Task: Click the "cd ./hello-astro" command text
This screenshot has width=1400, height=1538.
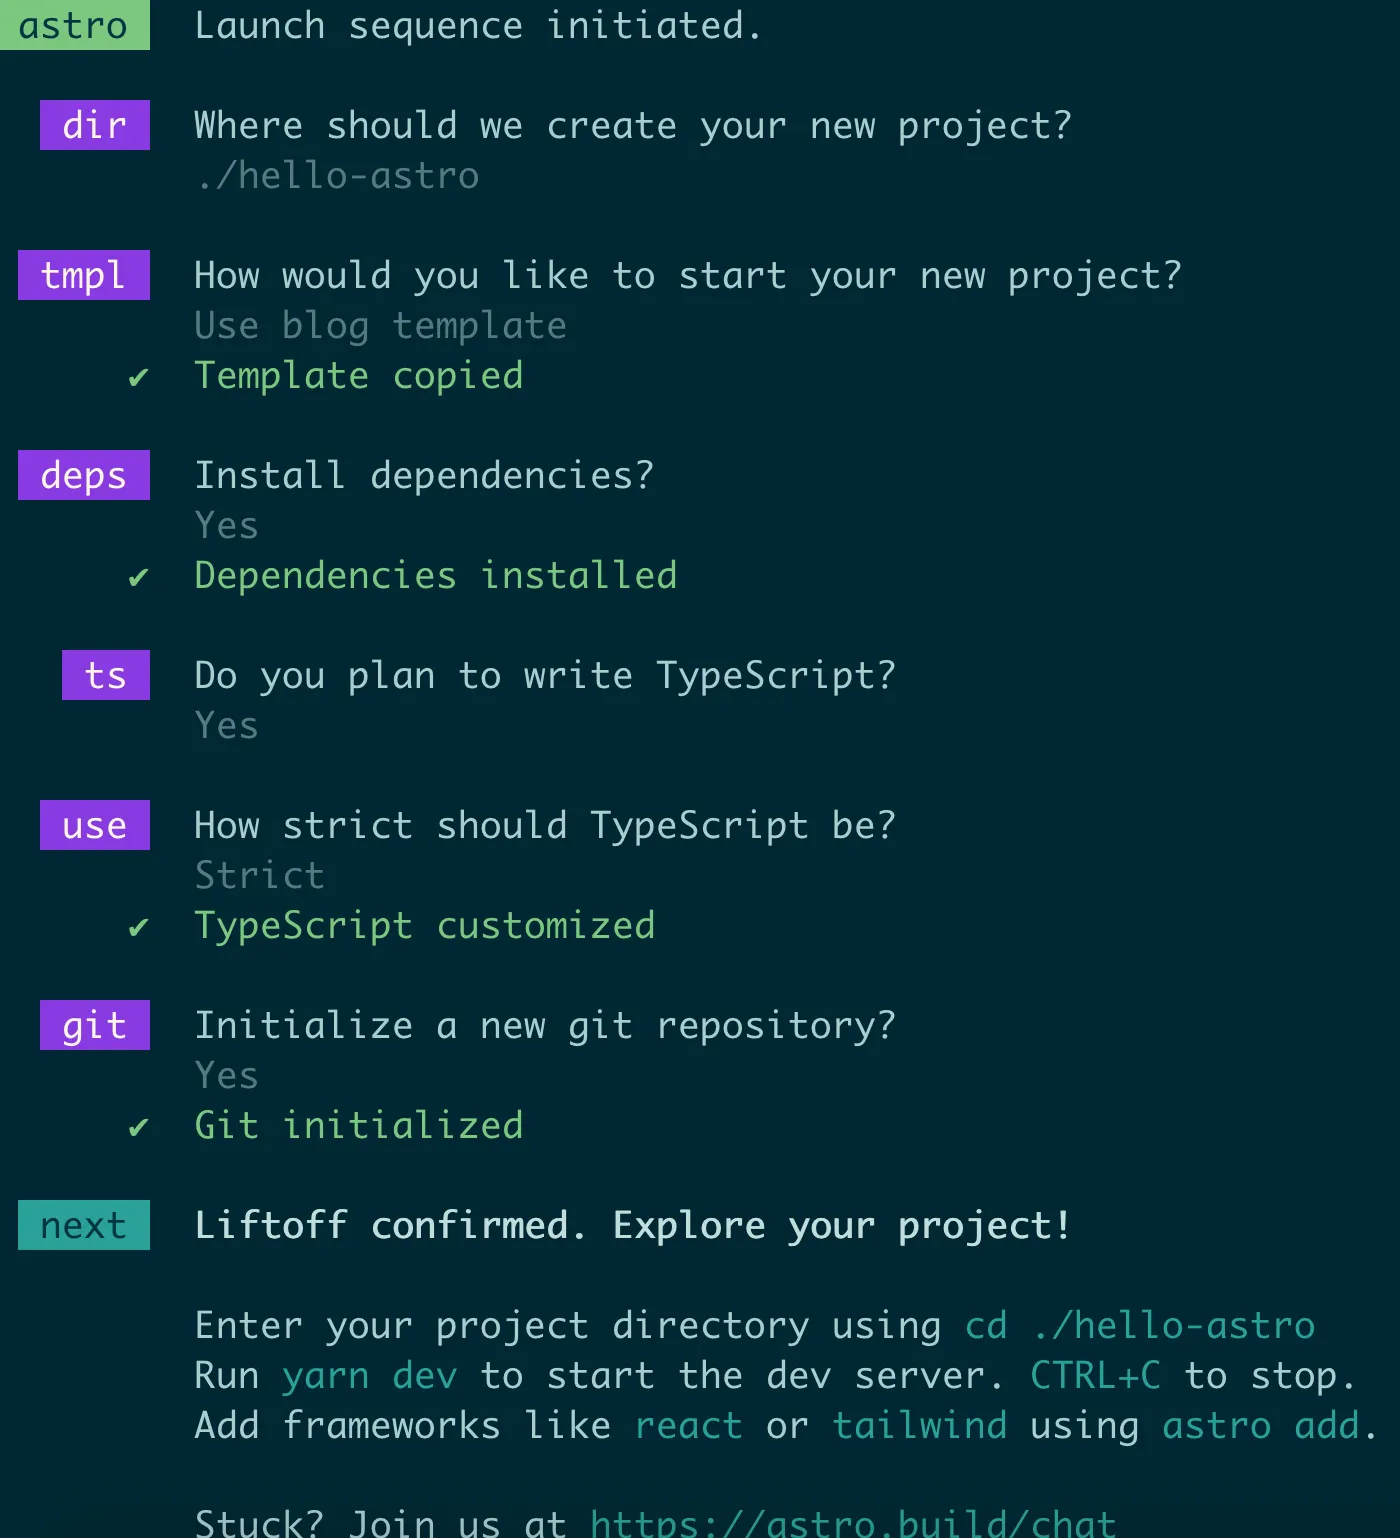Action: pos(1139,1325)
